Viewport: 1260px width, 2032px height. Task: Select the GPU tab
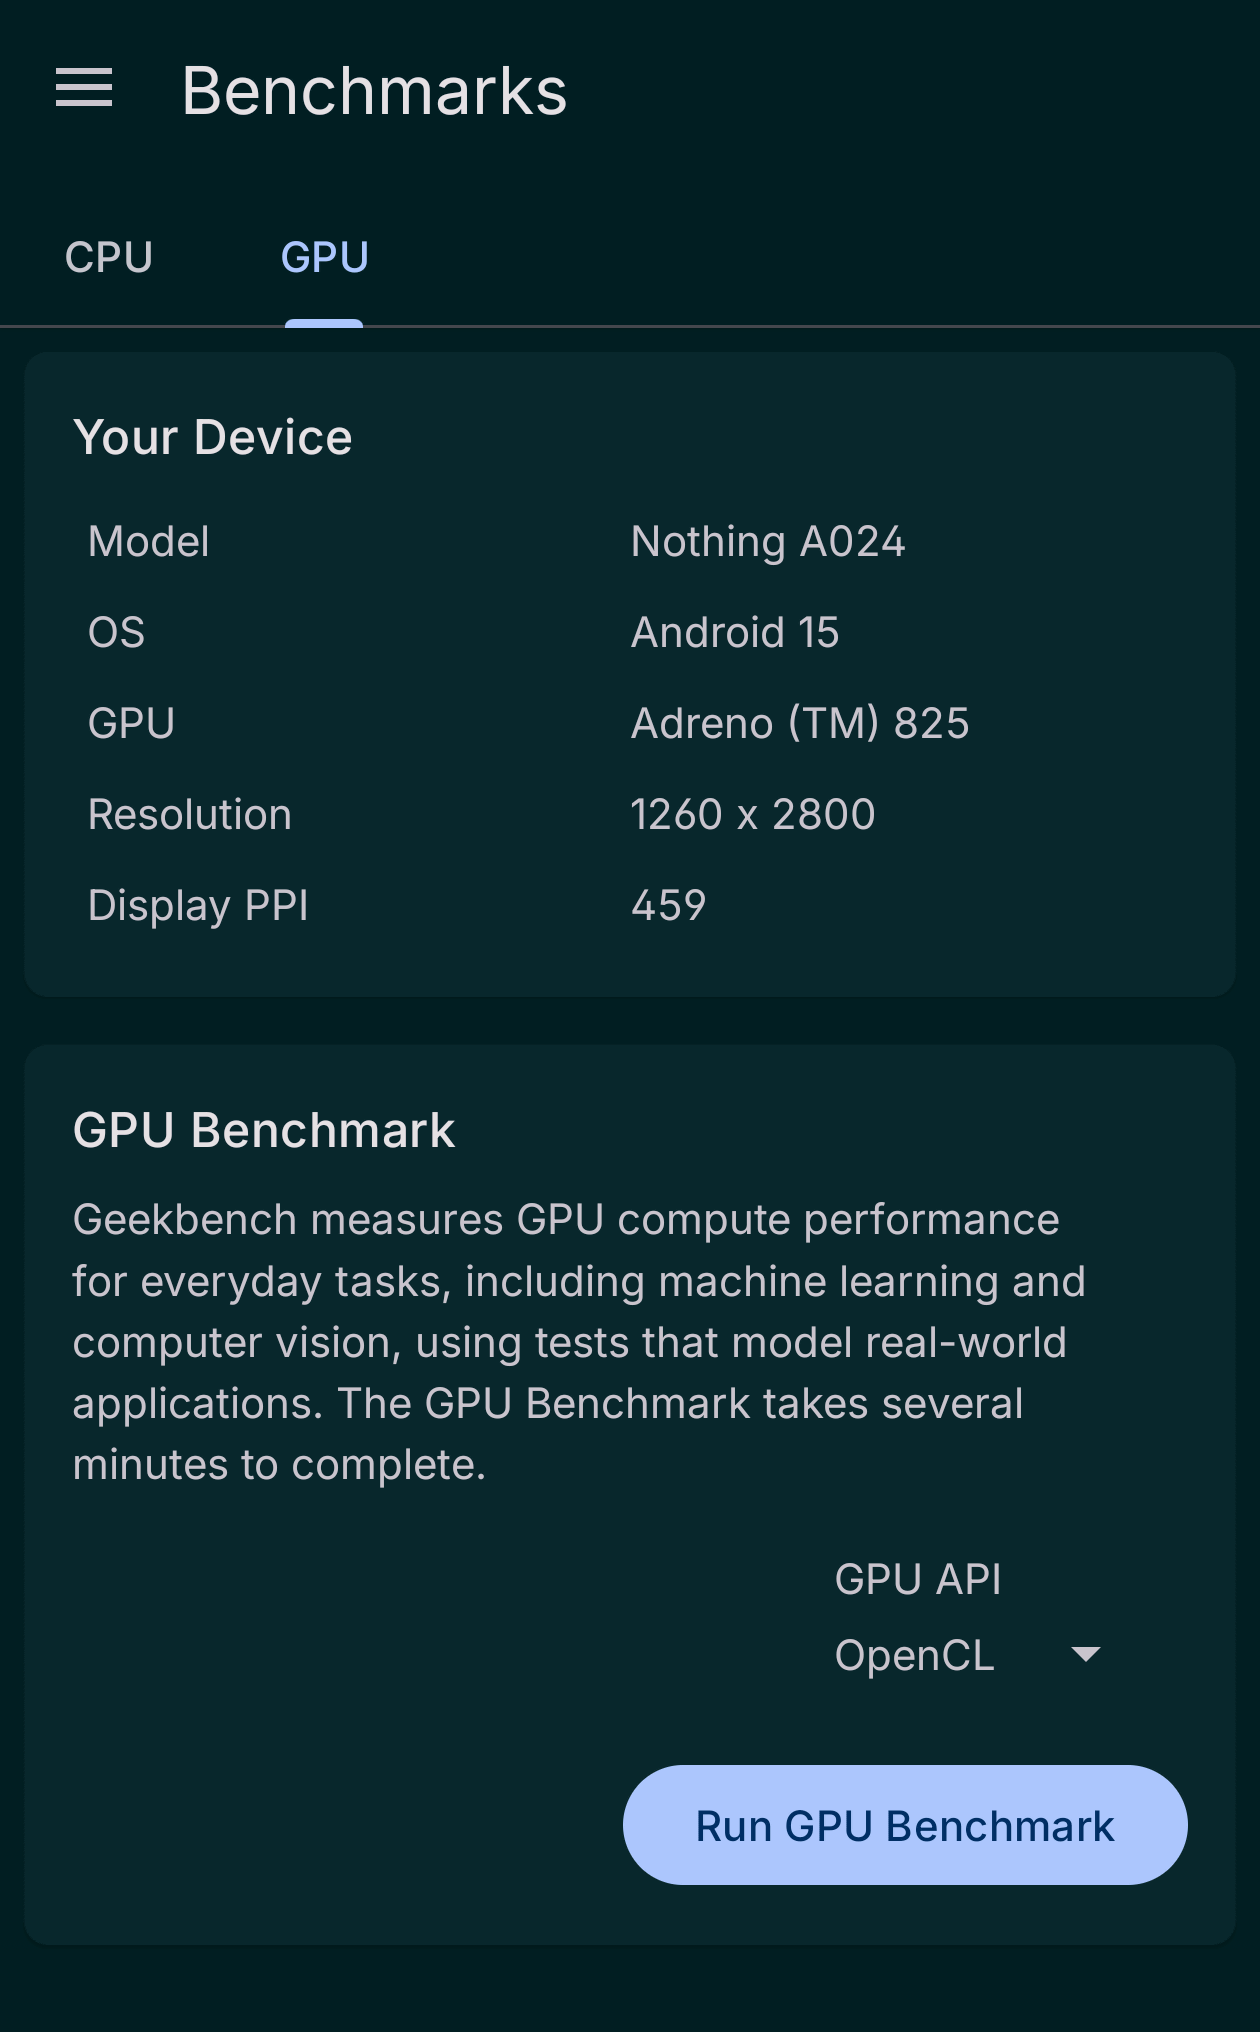click(324, 258)
